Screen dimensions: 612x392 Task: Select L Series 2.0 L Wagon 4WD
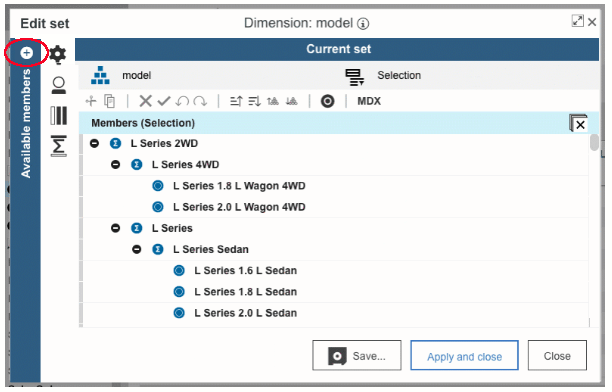(x=239, y=207)
